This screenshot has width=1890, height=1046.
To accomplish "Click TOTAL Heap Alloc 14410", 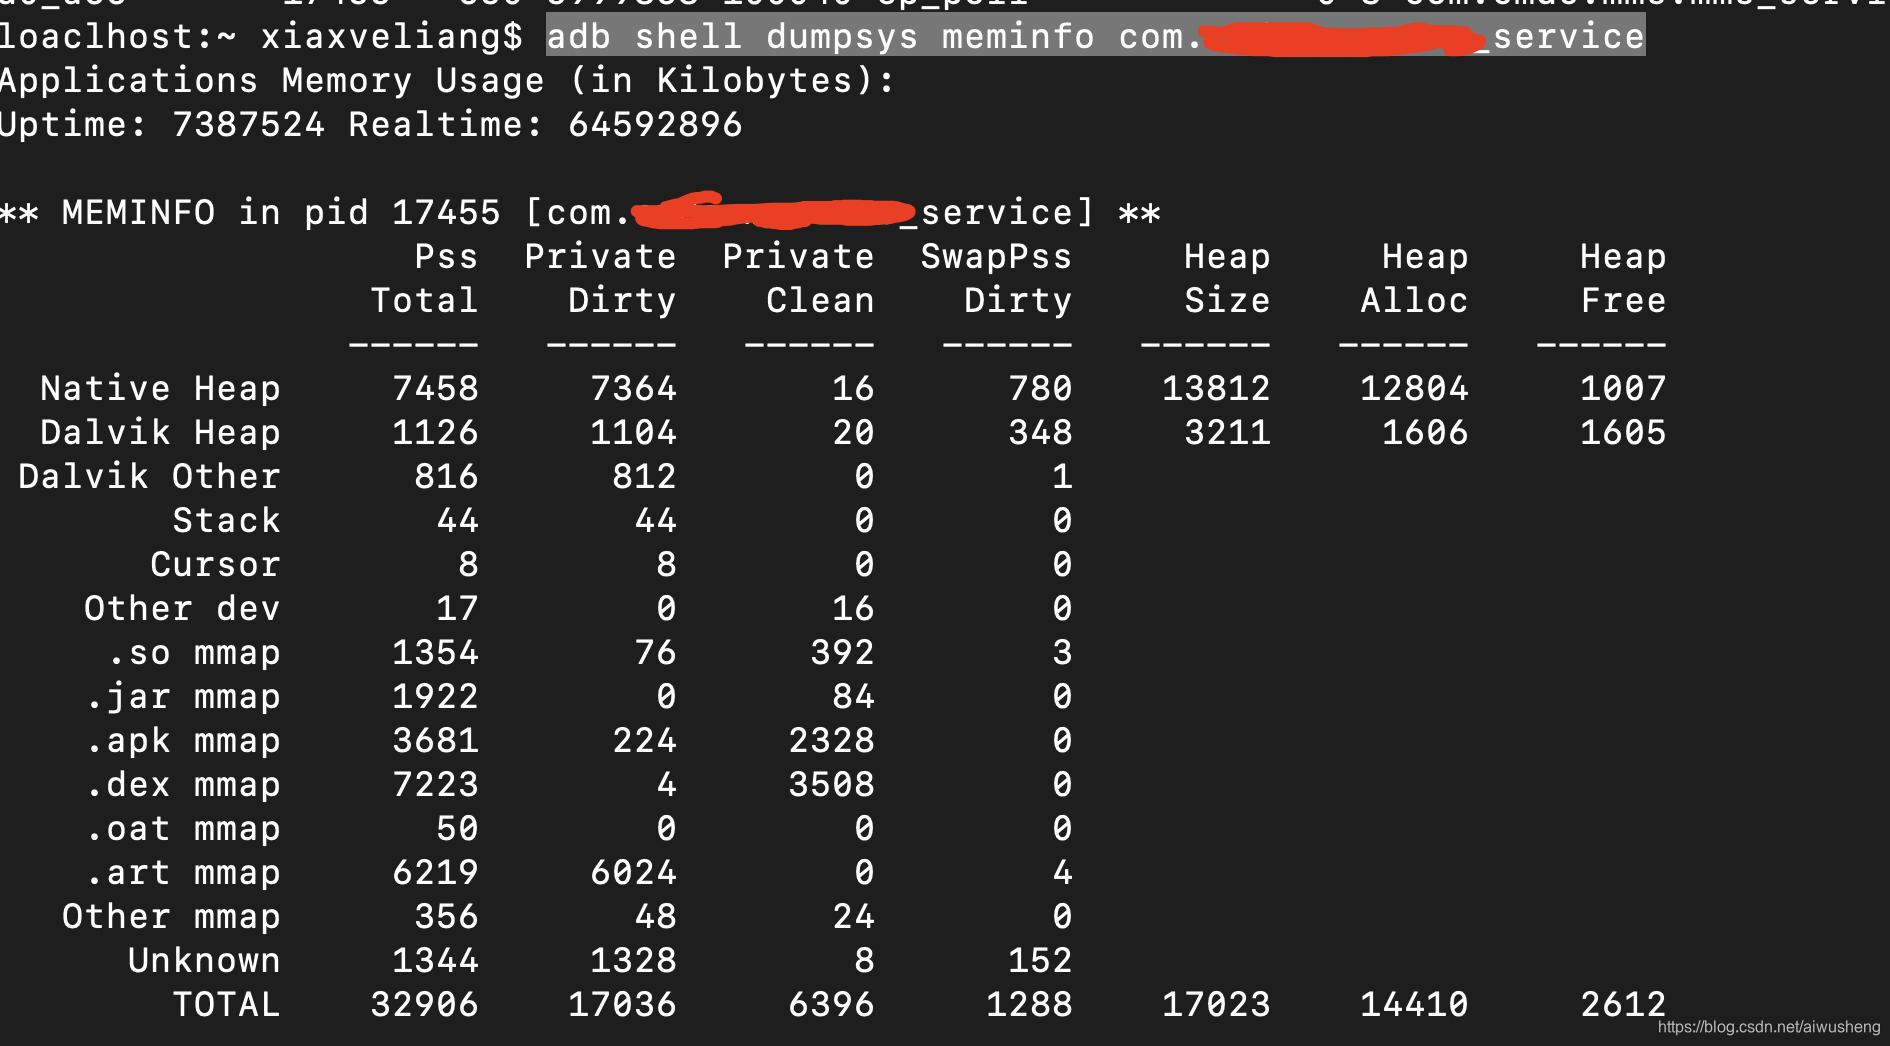I will click(1414, 1005).
